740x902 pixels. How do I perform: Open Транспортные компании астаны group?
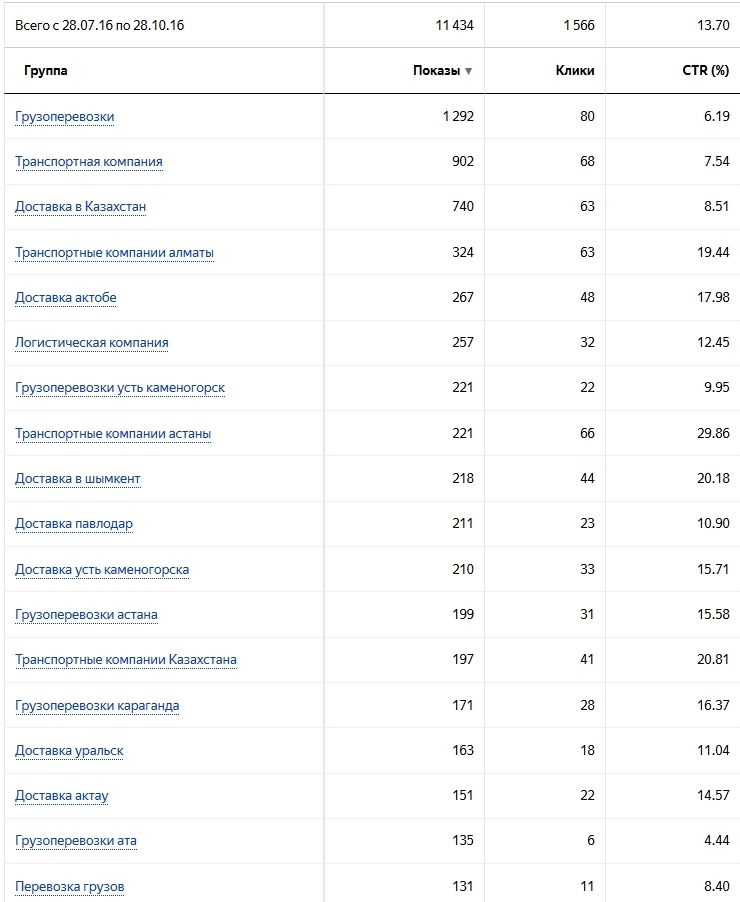click(113, 434)
